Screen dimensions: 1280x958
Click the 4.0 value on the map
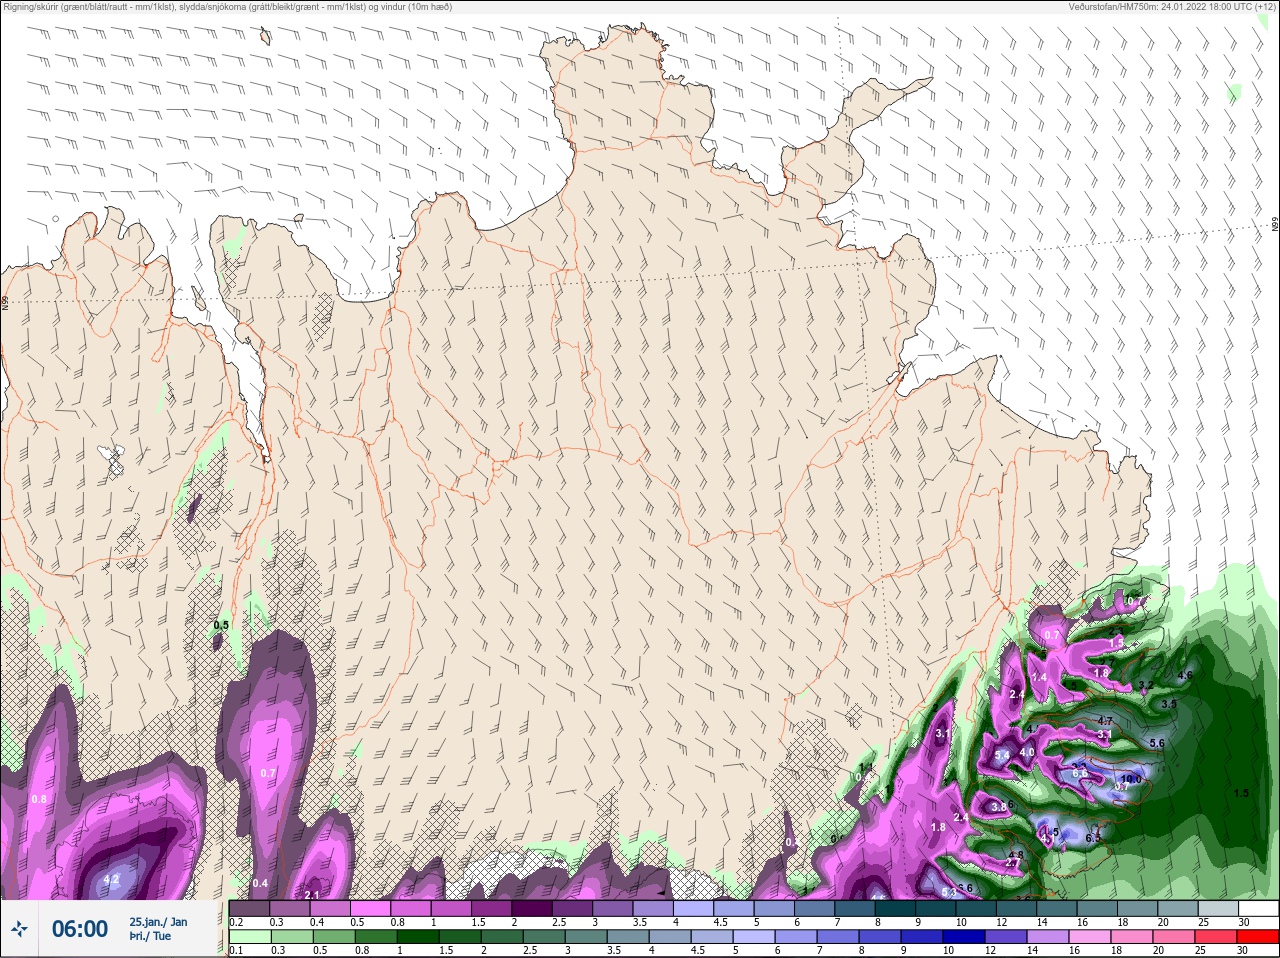[x=1027, y=753]
